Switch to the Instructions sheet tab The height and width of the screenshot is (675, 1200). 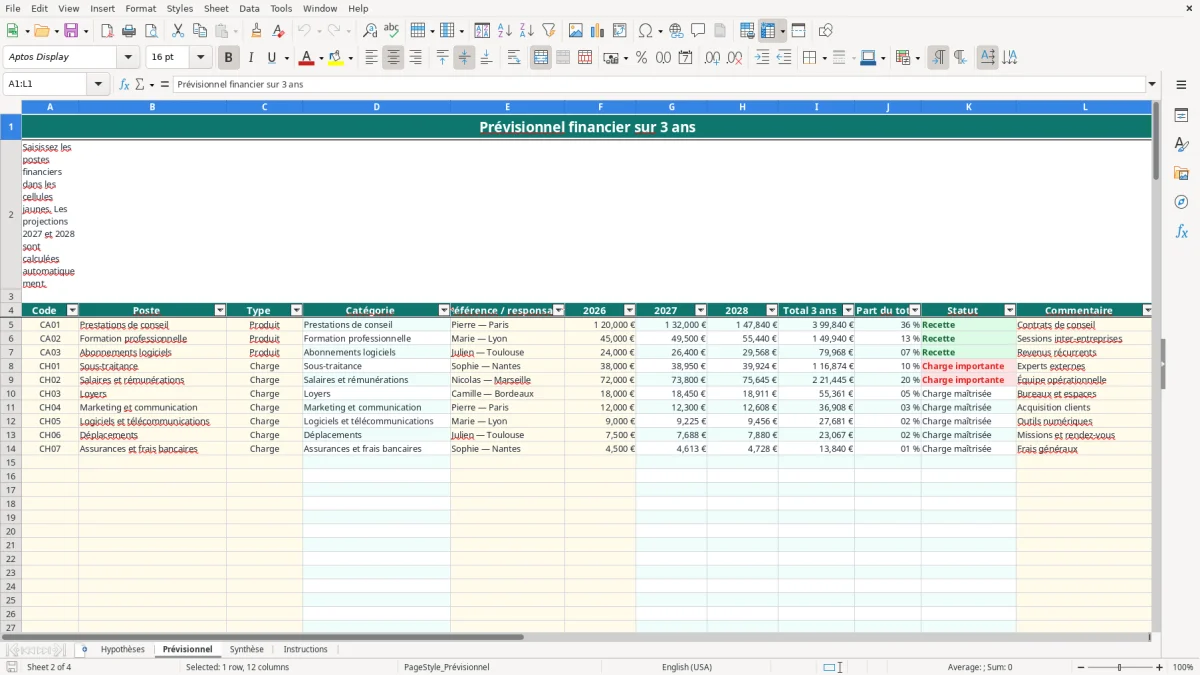click(305, 649)
